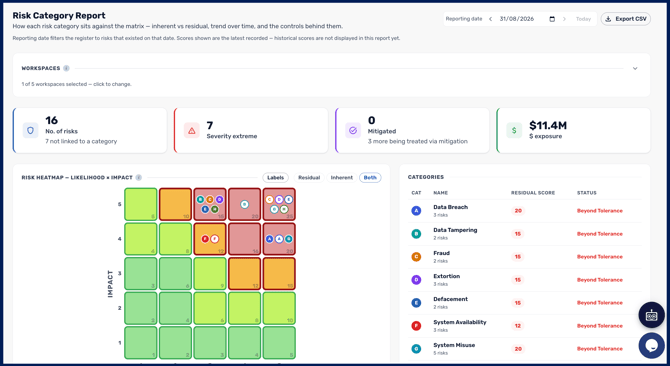Open the Data Tampering category row
The height and width of the screenshot is (366, 670).
[525, 234]
